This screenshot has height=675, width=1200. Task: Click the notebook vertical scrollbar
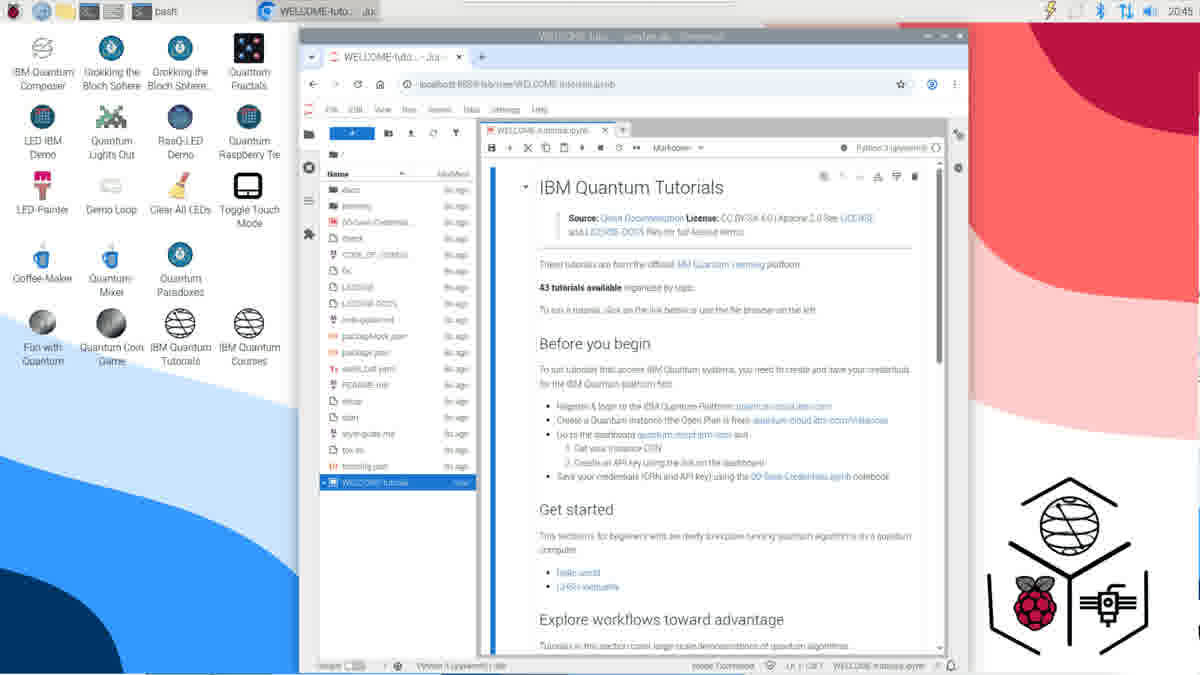pos(938,265)
